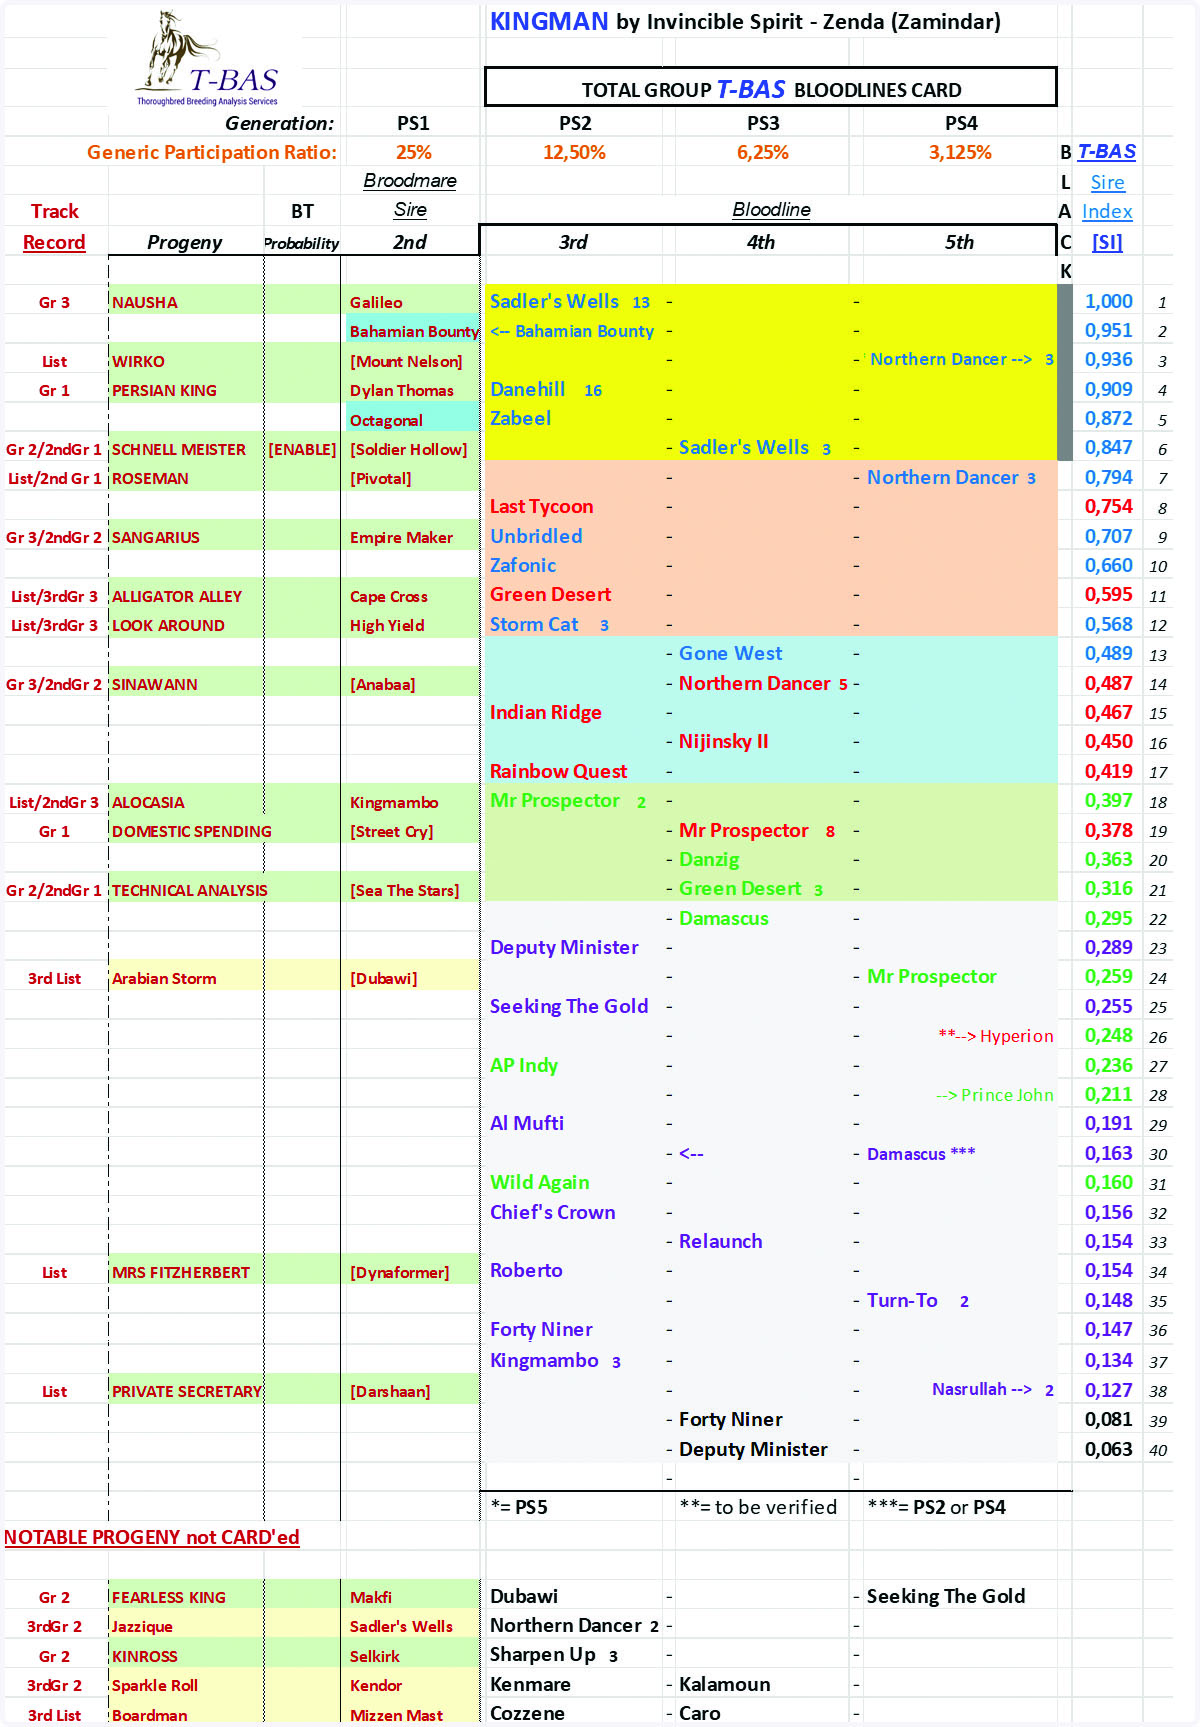Click the Galileo broodmare sire cell
This screenshot has height=1727, width=1200.
coord(376,302)
